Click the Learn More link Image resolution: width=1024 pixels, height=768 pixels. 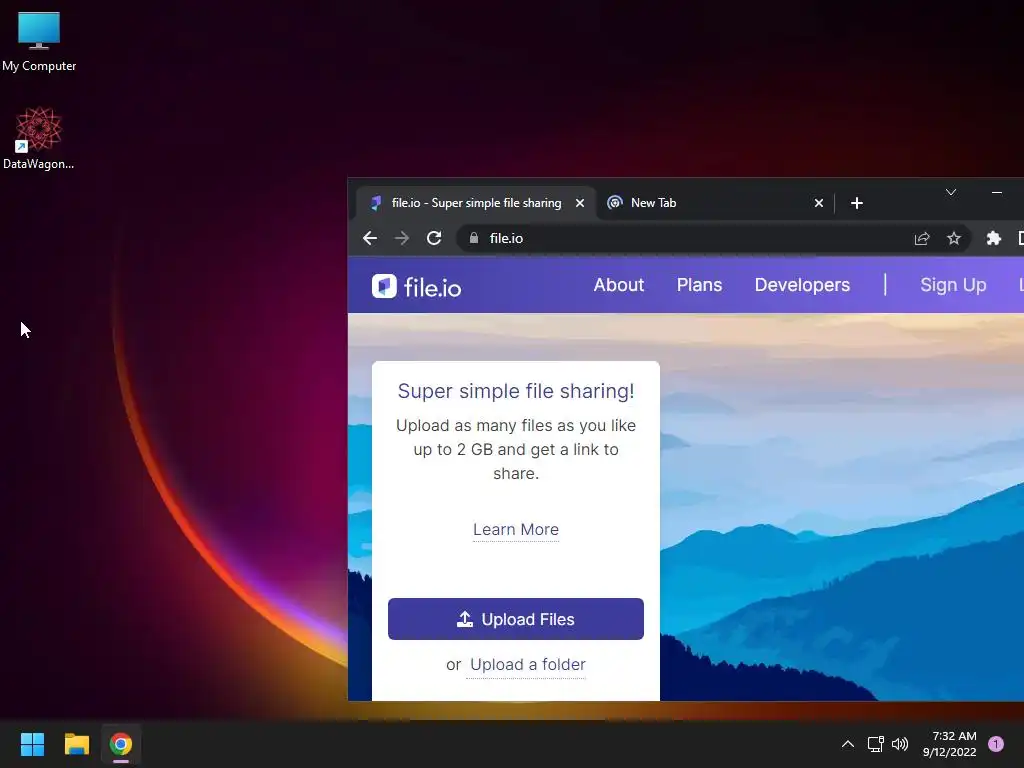click(x=516, y=530)
